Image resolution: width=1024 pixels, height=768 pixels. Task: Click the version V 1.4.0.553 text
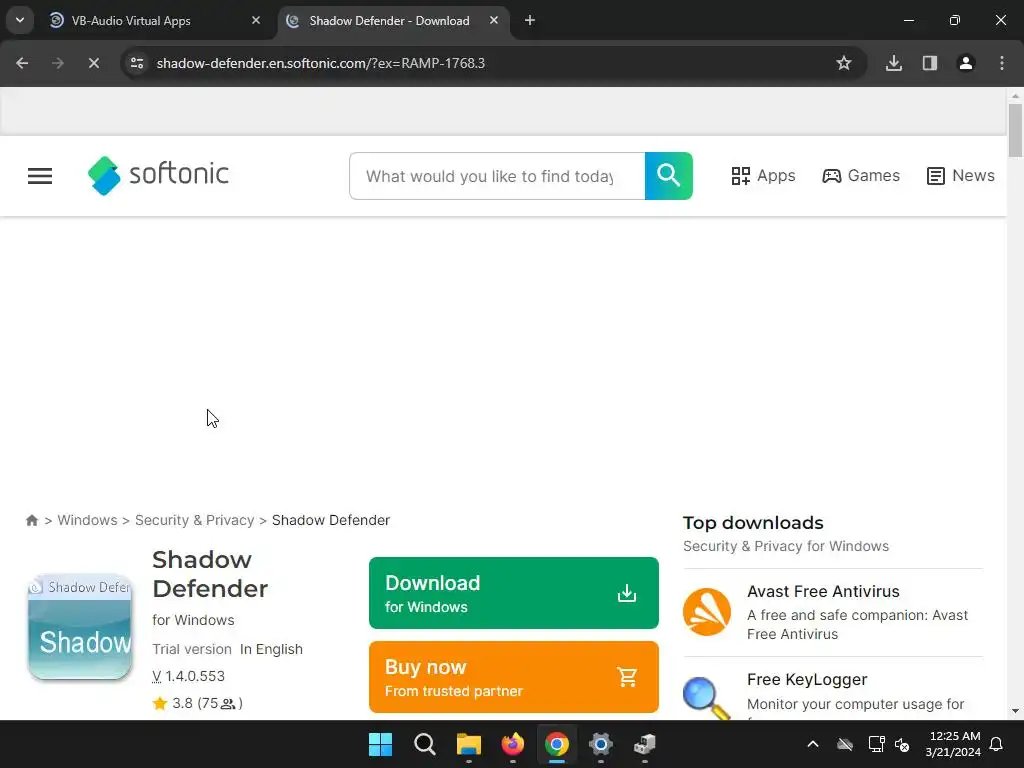click(188, 676)
